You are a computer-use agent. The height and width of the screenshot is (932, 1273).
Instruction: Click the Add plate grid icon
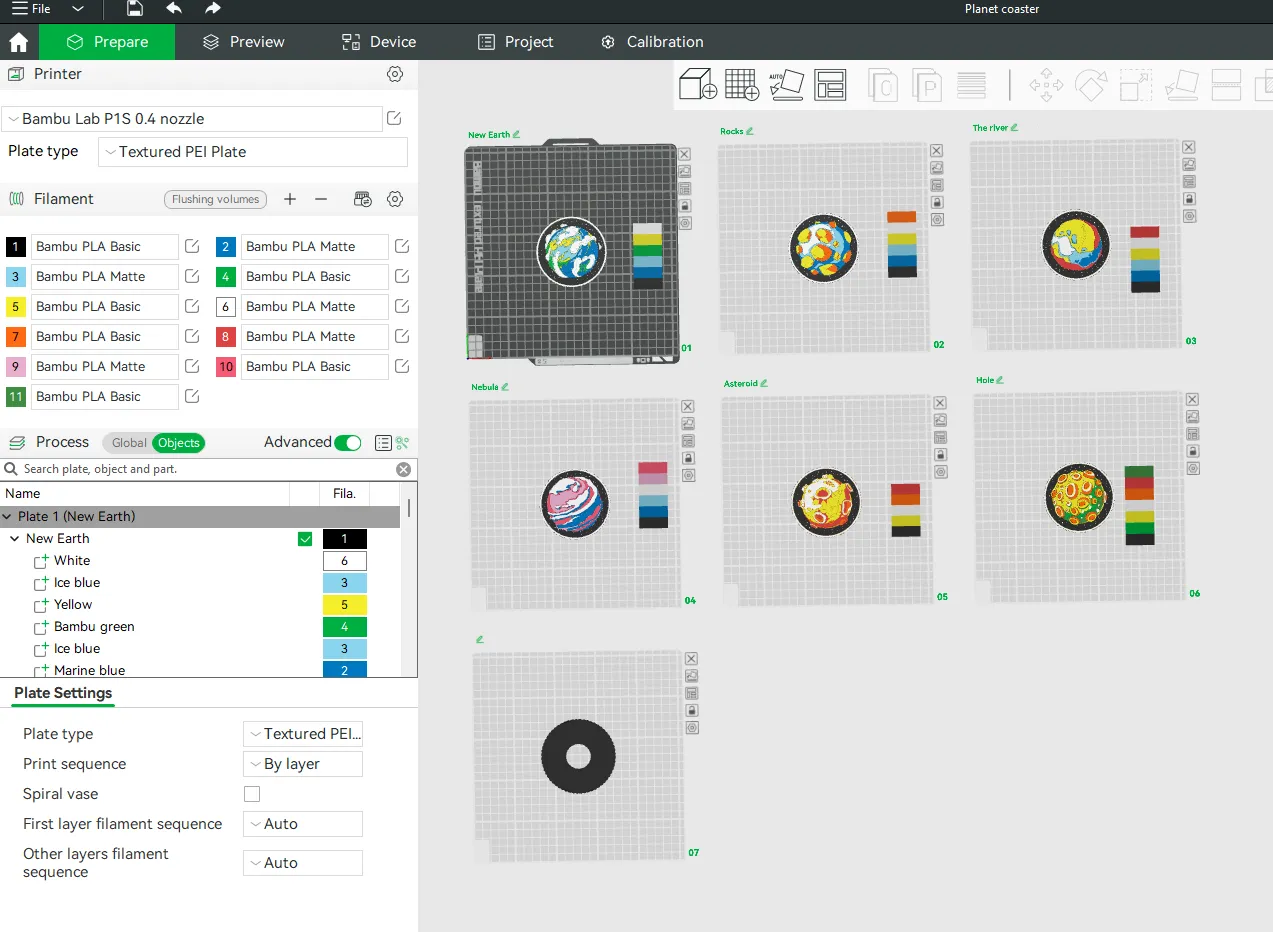point(742,85)
